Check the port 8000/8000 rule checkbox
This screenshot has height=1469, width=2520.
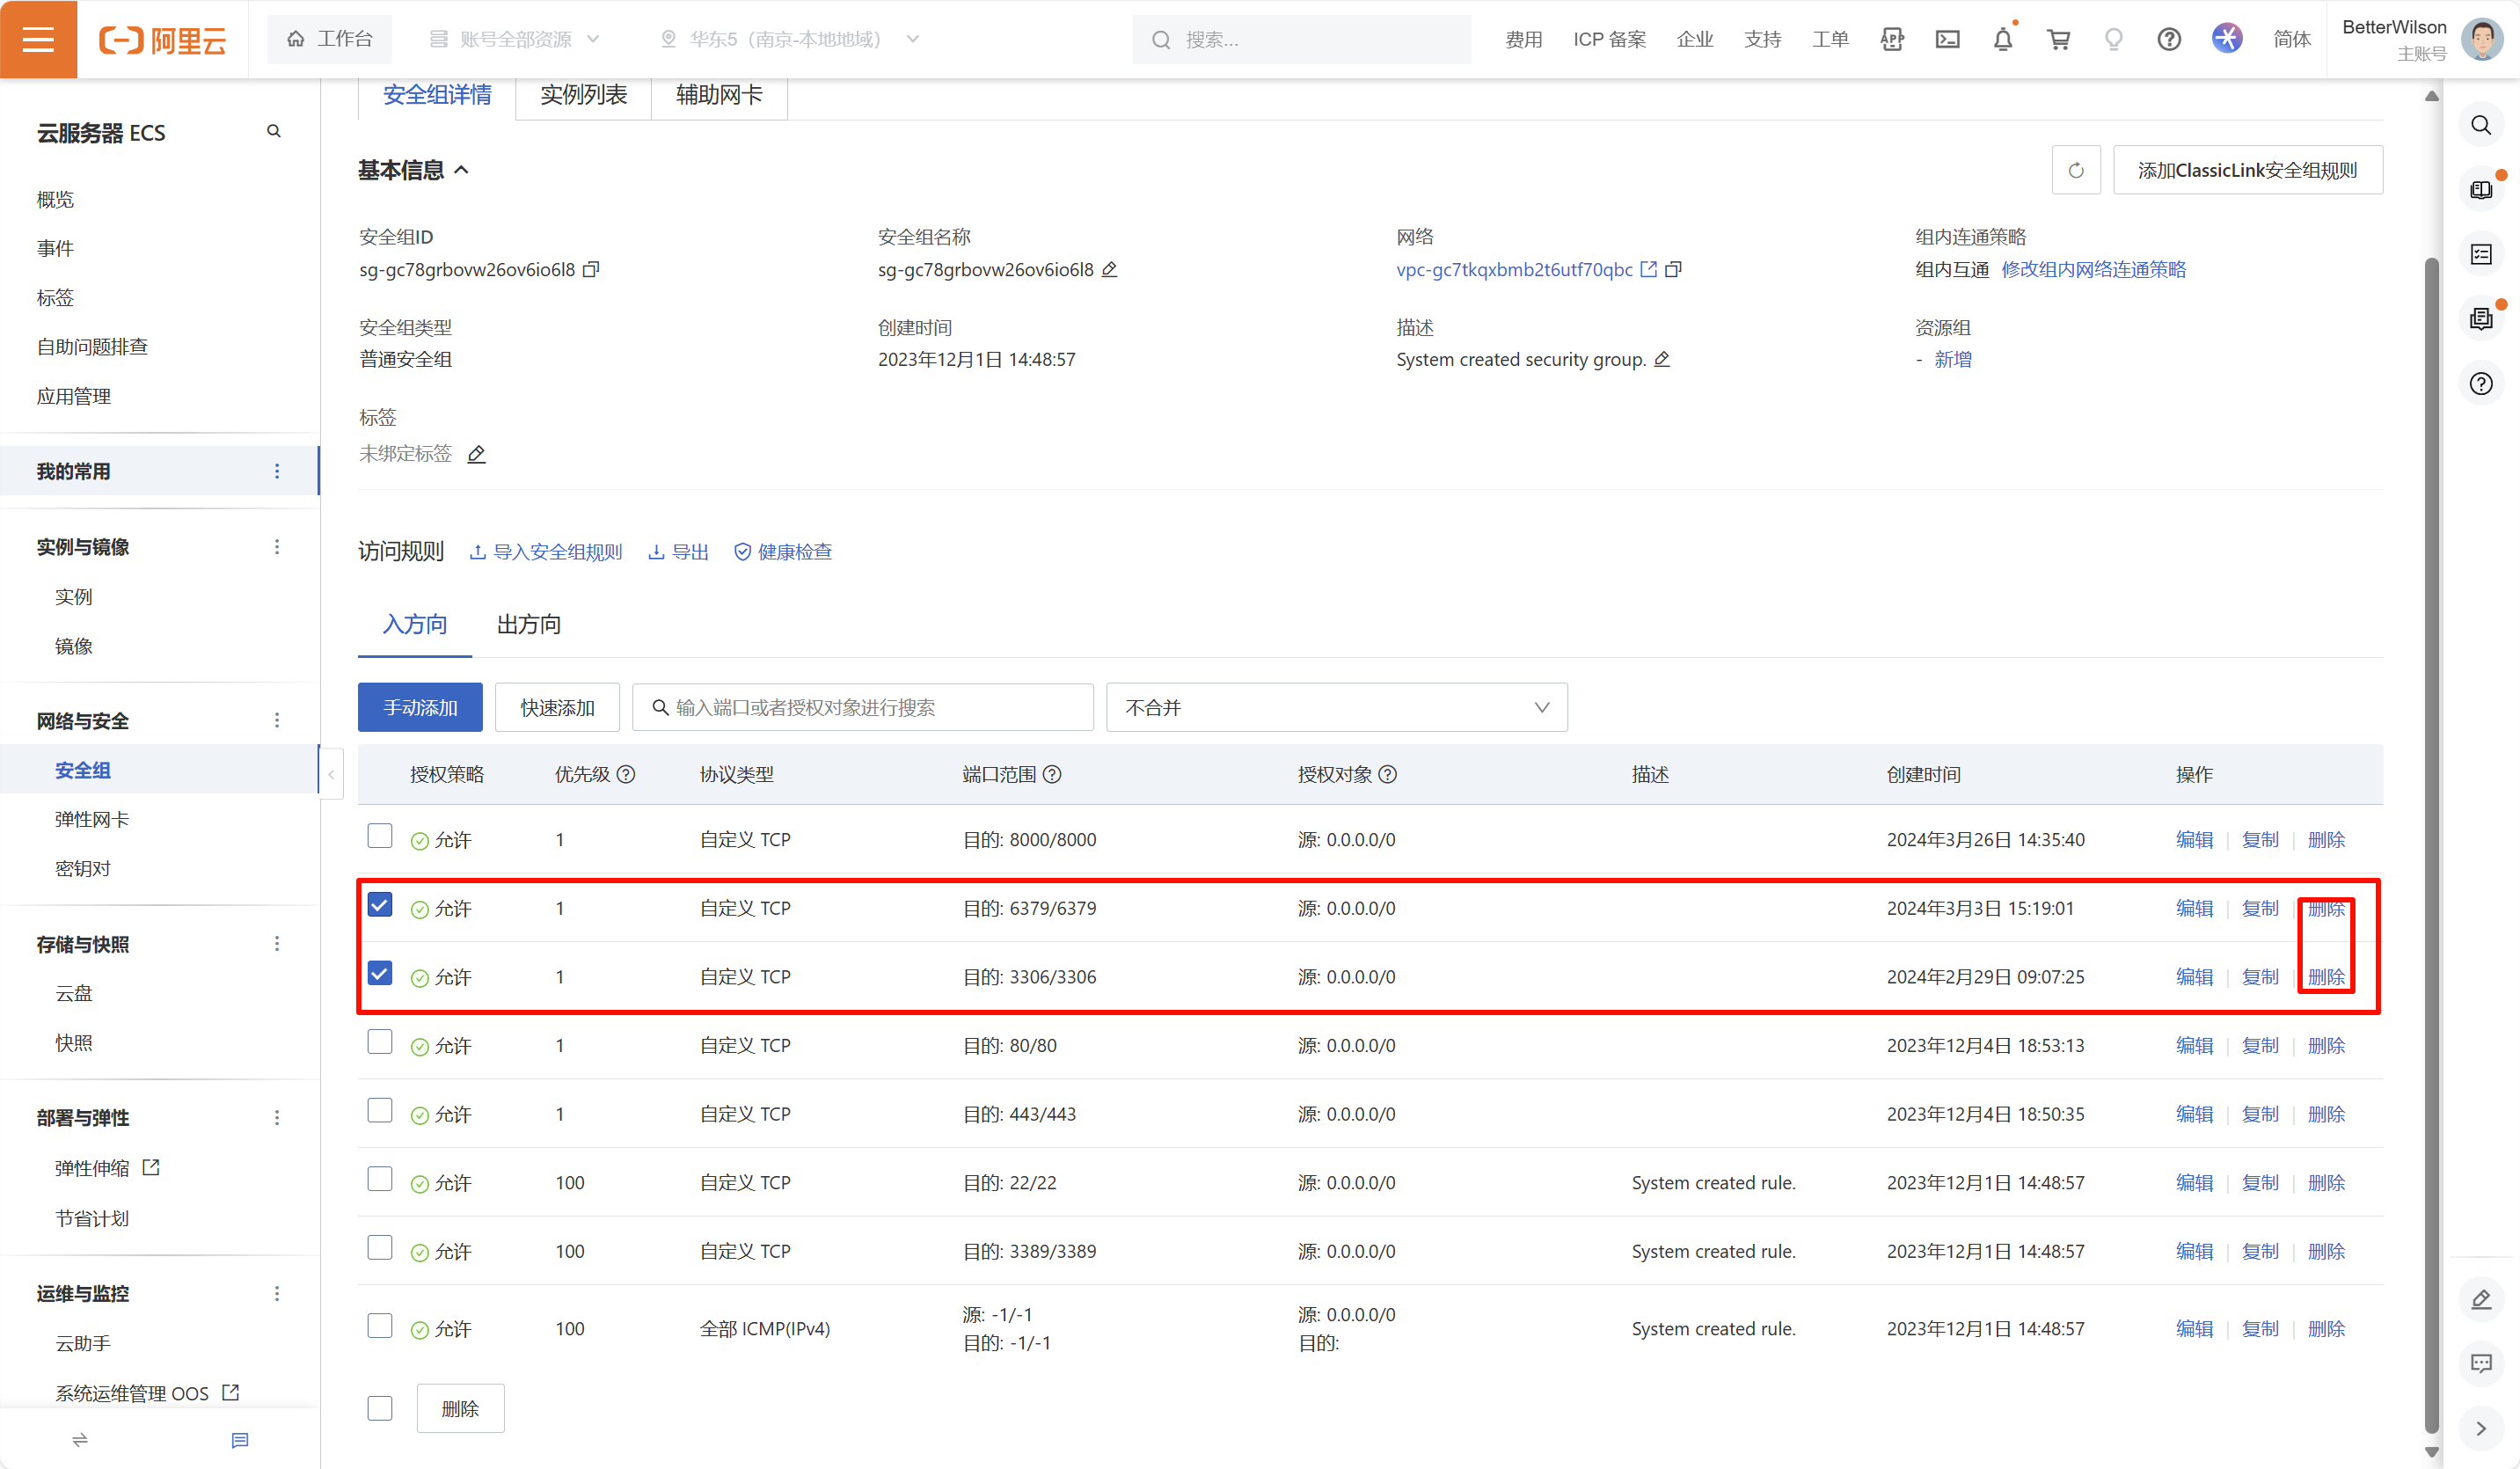point(380,836)
